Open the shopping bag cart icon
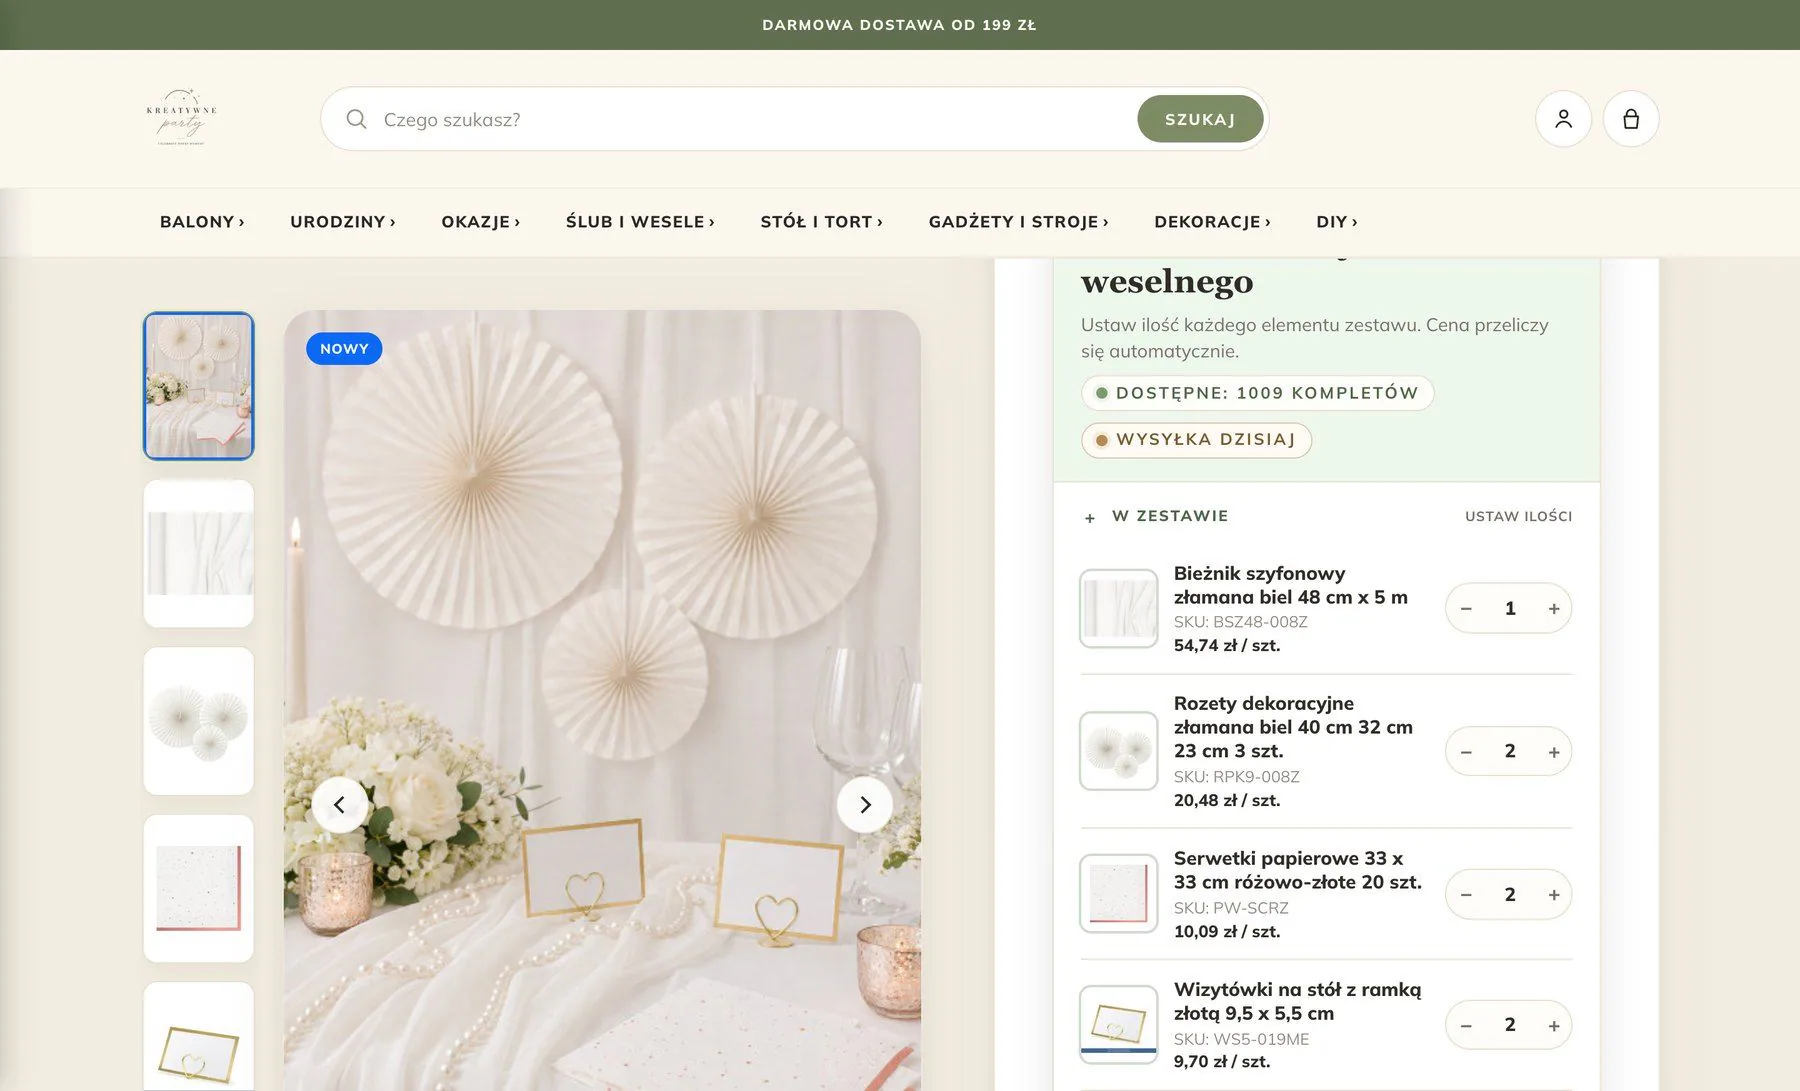 tap(1631, 119)
